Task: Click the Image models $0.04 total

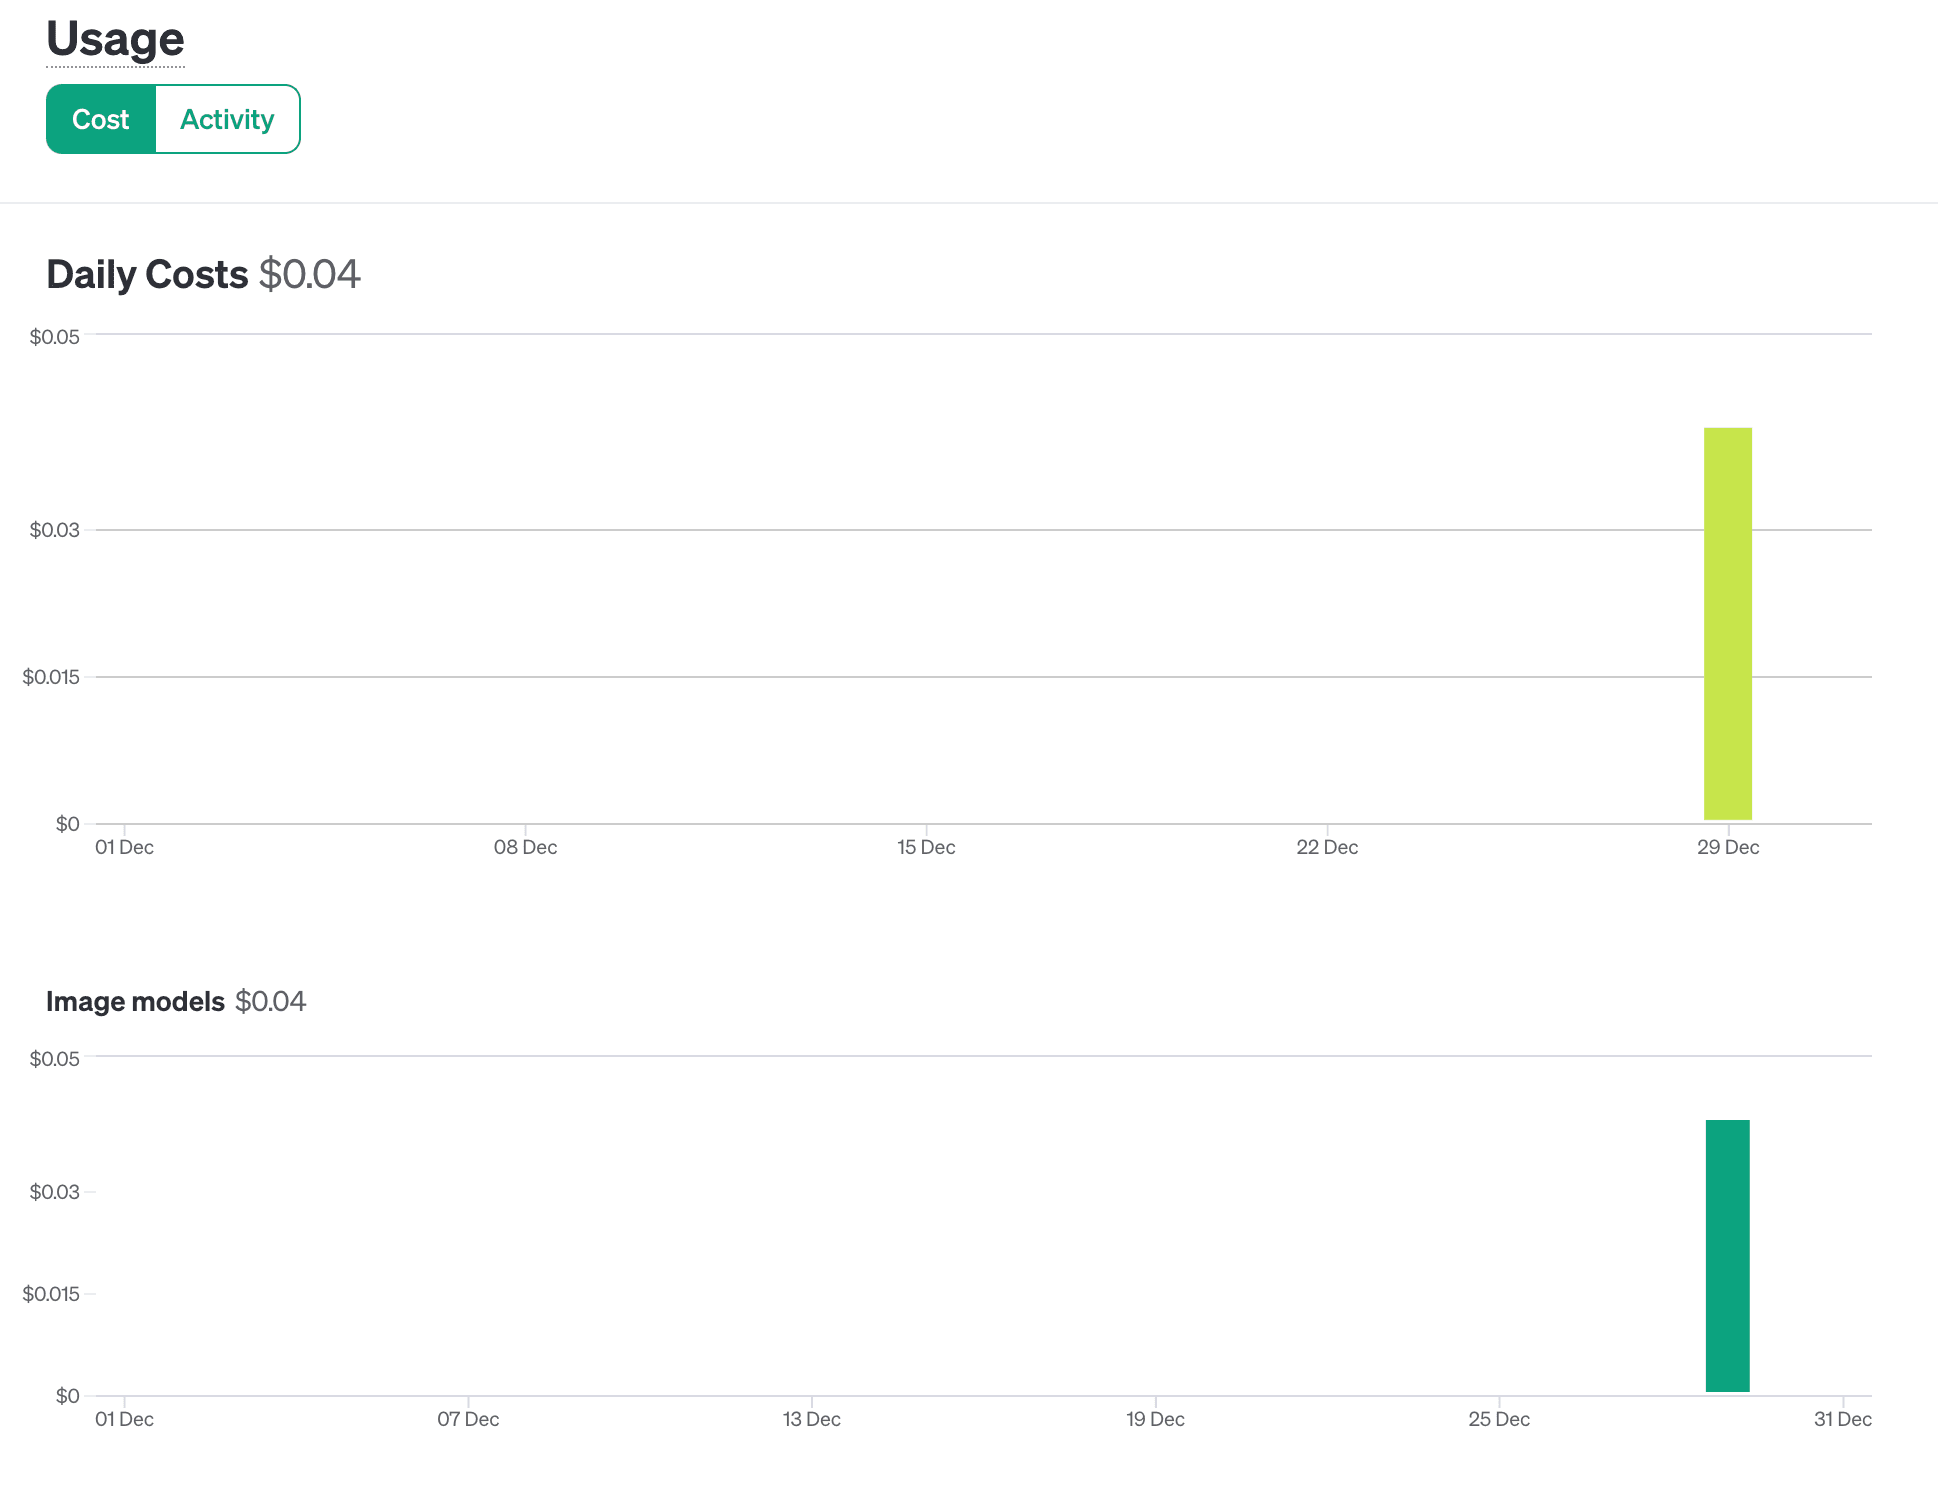Action: [270, 1001]
